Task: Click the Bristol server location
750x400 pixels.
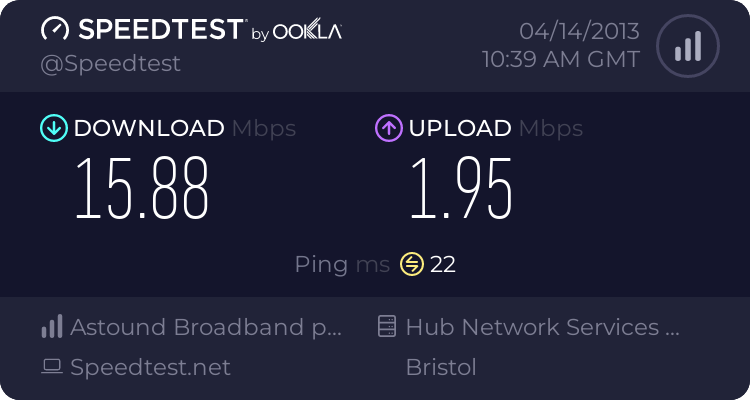Action: tap(441, 368)
